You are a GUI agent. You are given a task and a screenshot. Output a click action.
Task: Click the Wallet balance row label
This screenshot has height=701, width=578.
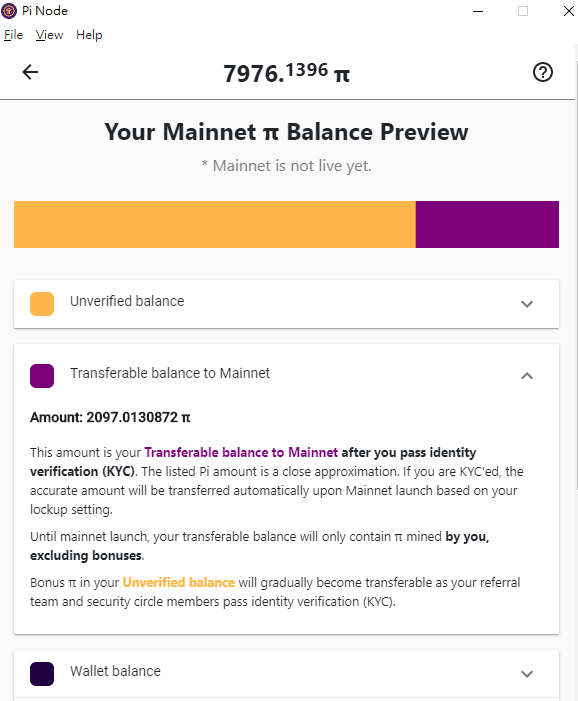click(x=115, y=671)
